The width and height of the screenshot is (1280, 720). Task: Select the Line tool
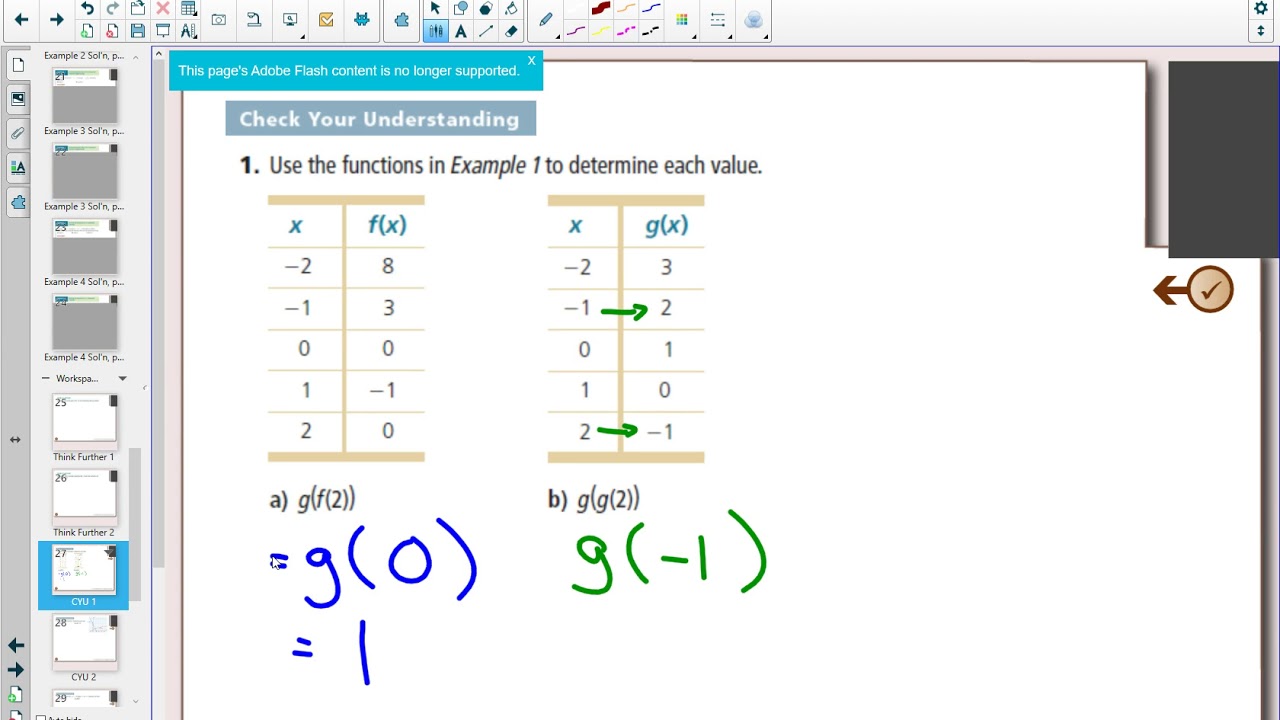(x=486, y=31)
